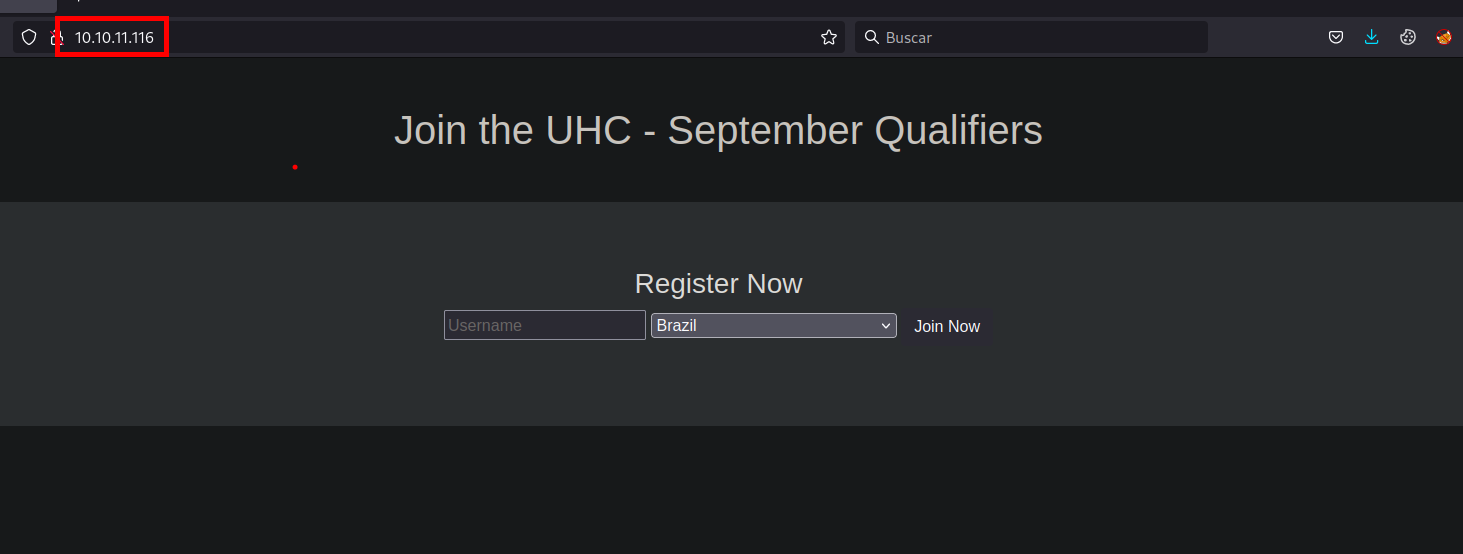This screenshot has height=554, width=1463.
Task: Bookmark this page with the star icon
Action: [x=829, y=37]
